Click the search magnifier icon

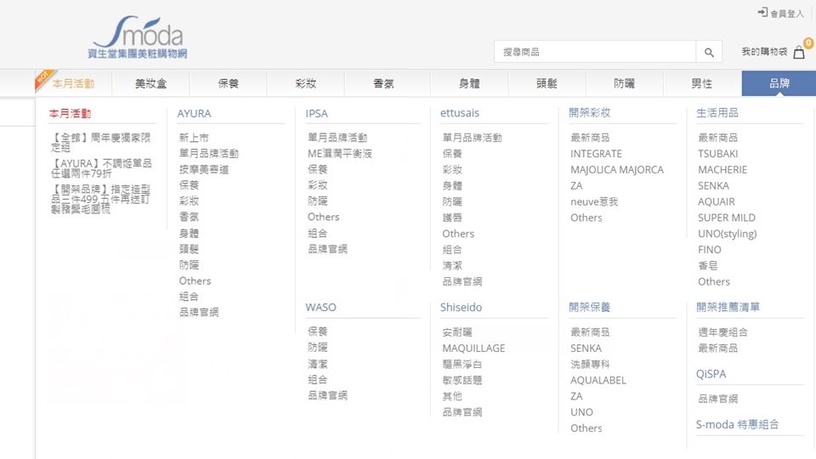[709, 52]
